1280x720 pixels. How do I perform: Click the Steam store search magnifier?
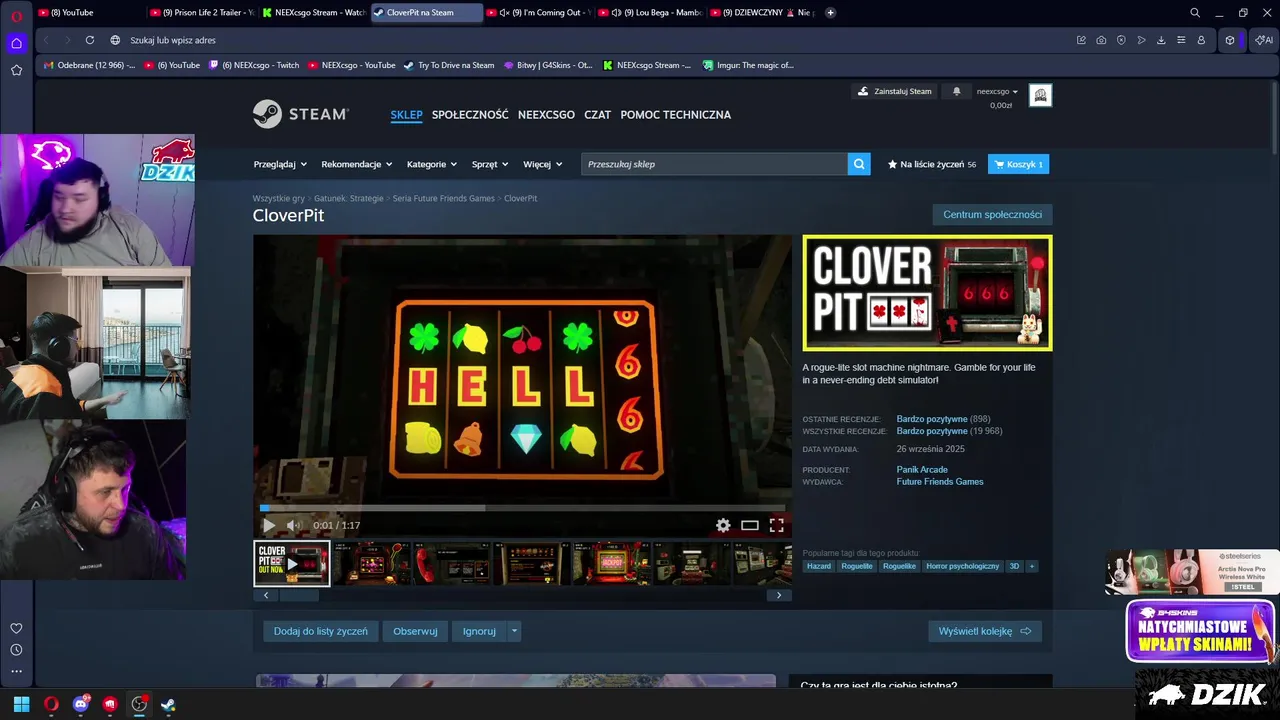859,164
